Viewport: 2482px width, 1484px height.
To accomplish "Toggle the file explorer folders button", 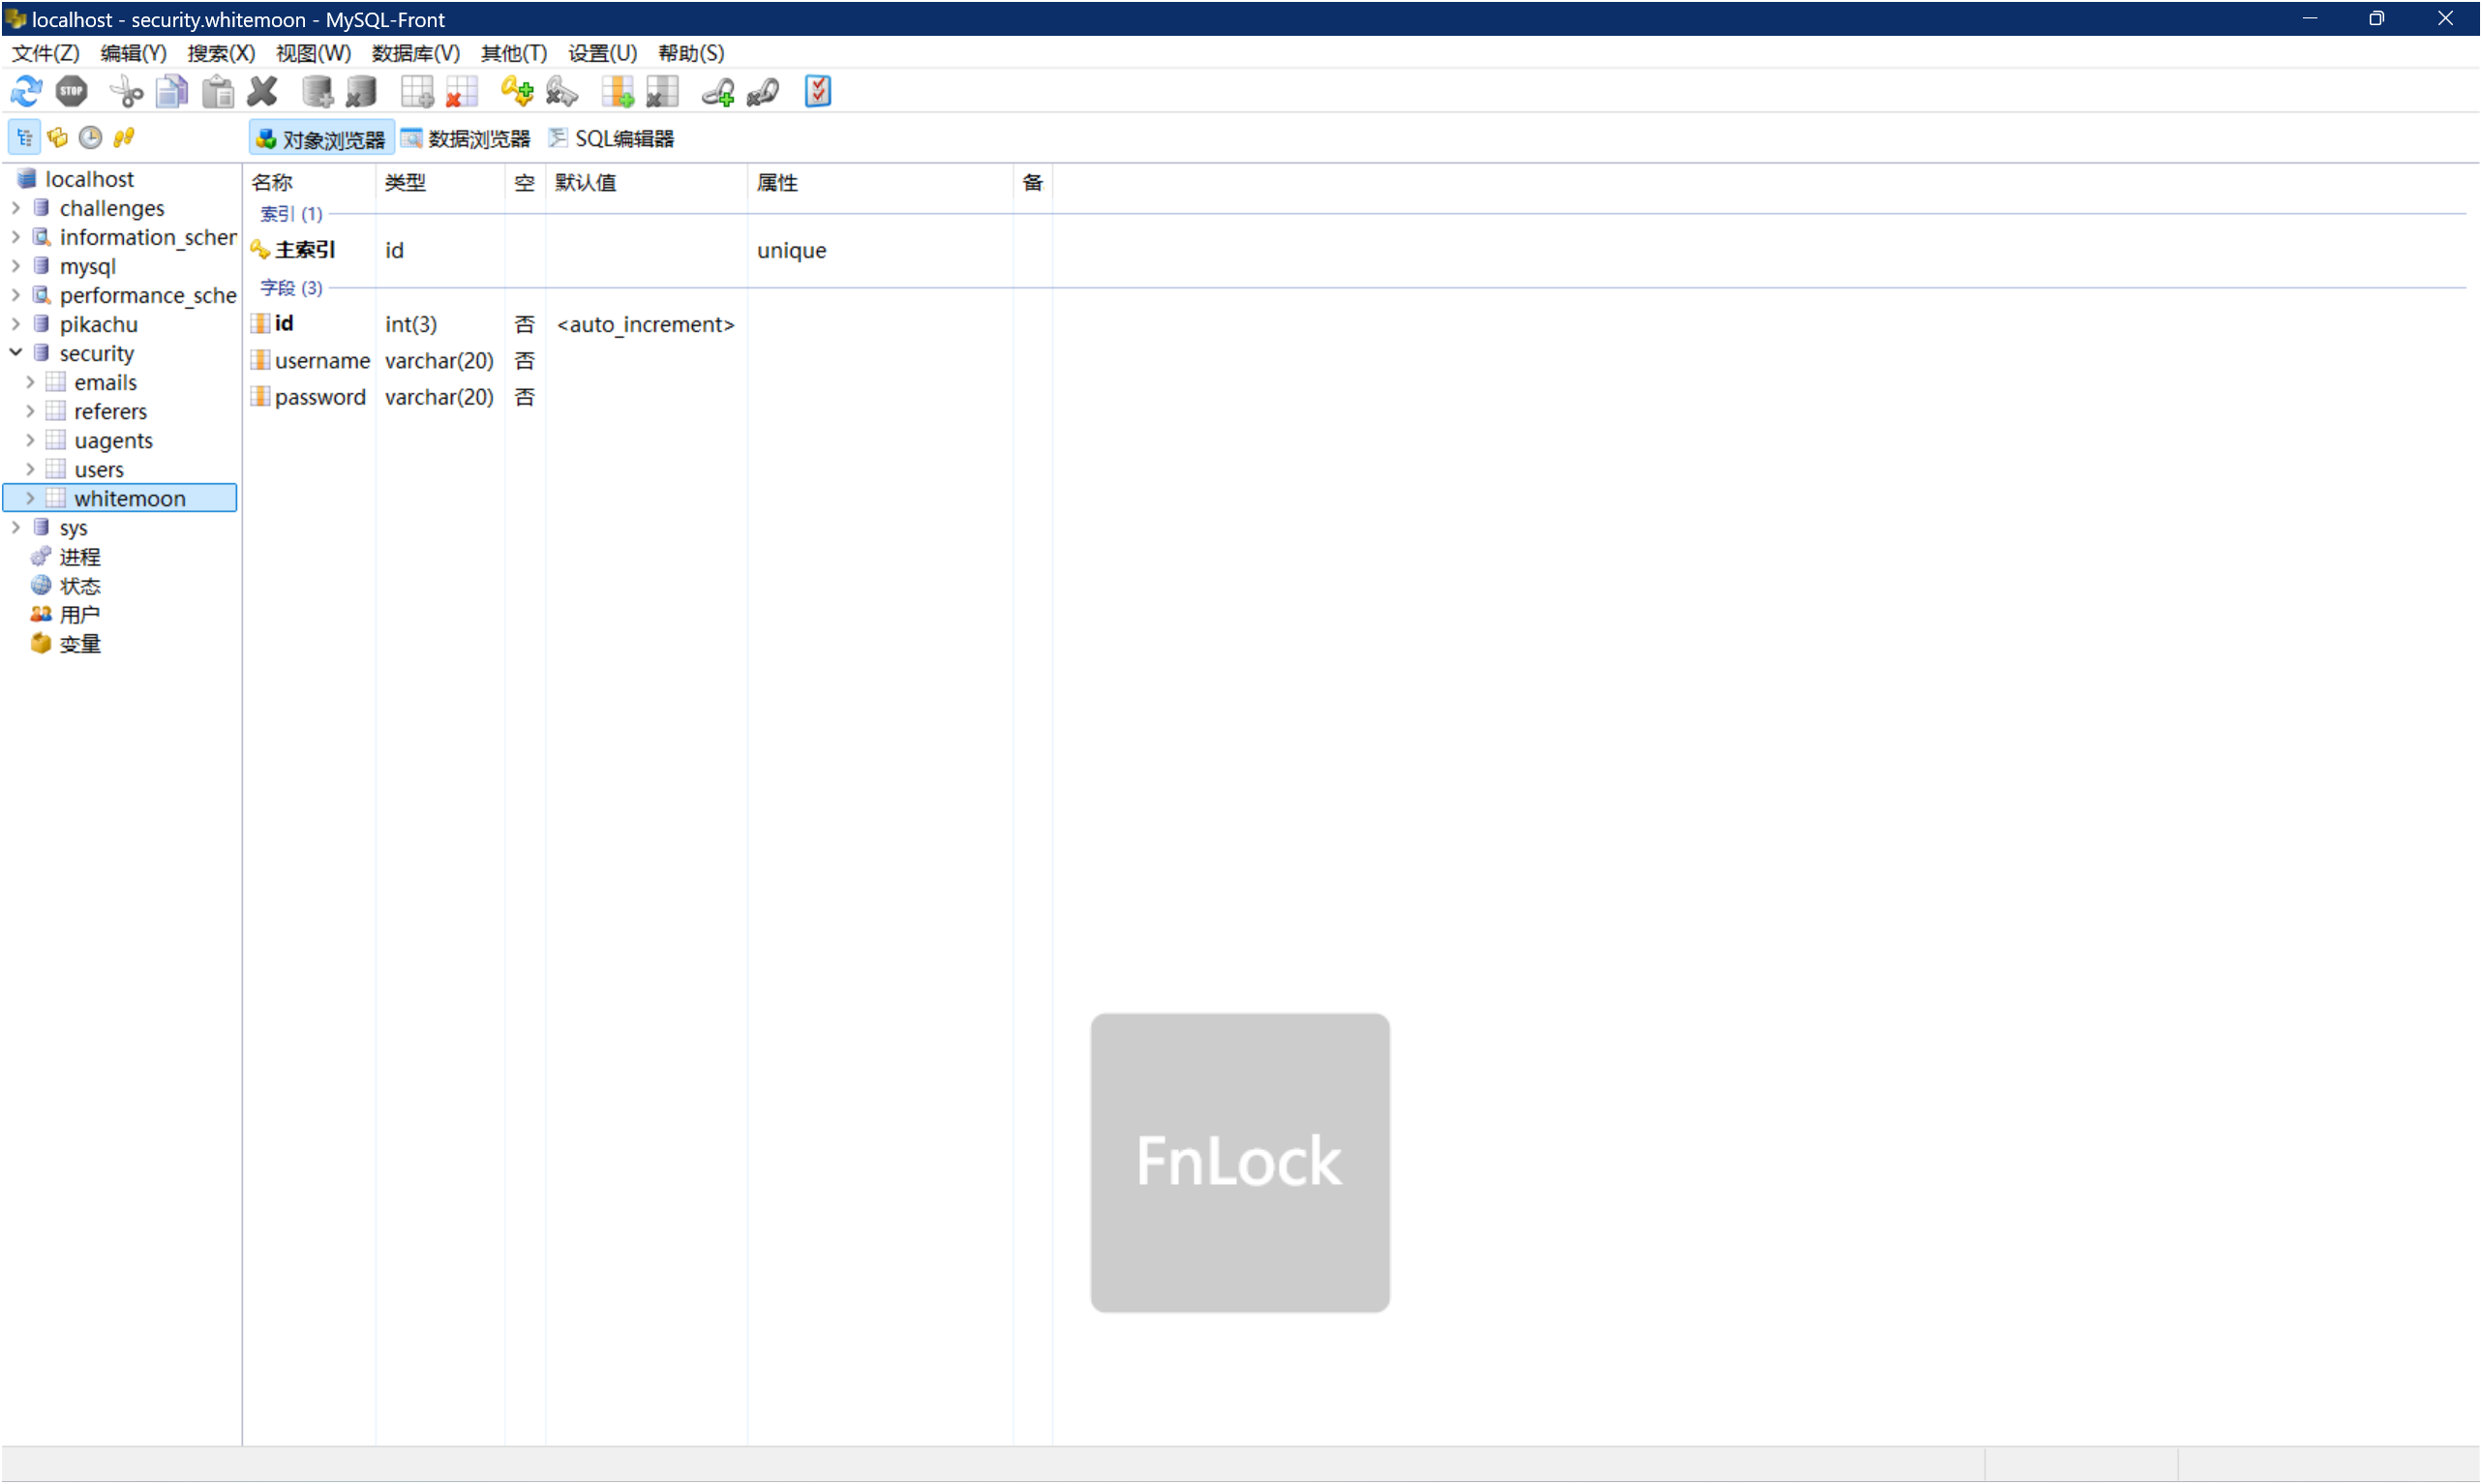I will click(57, 138).
